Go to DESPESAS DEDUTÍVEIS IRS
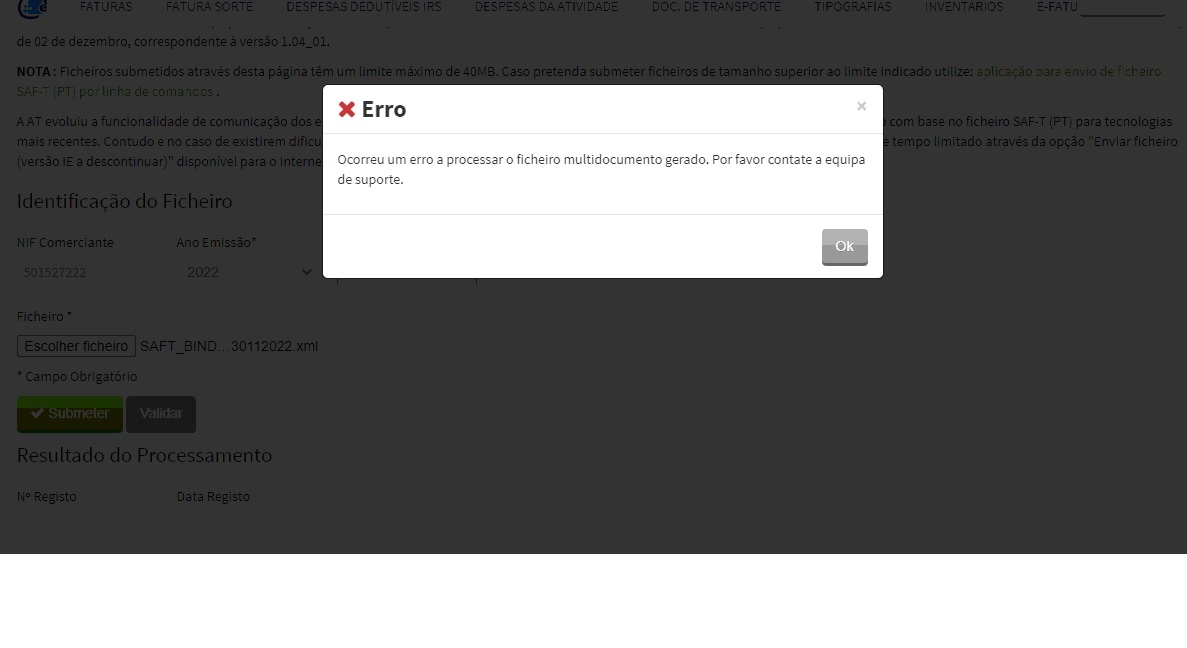The image size is (1187, 648). [x=363, y=7]
